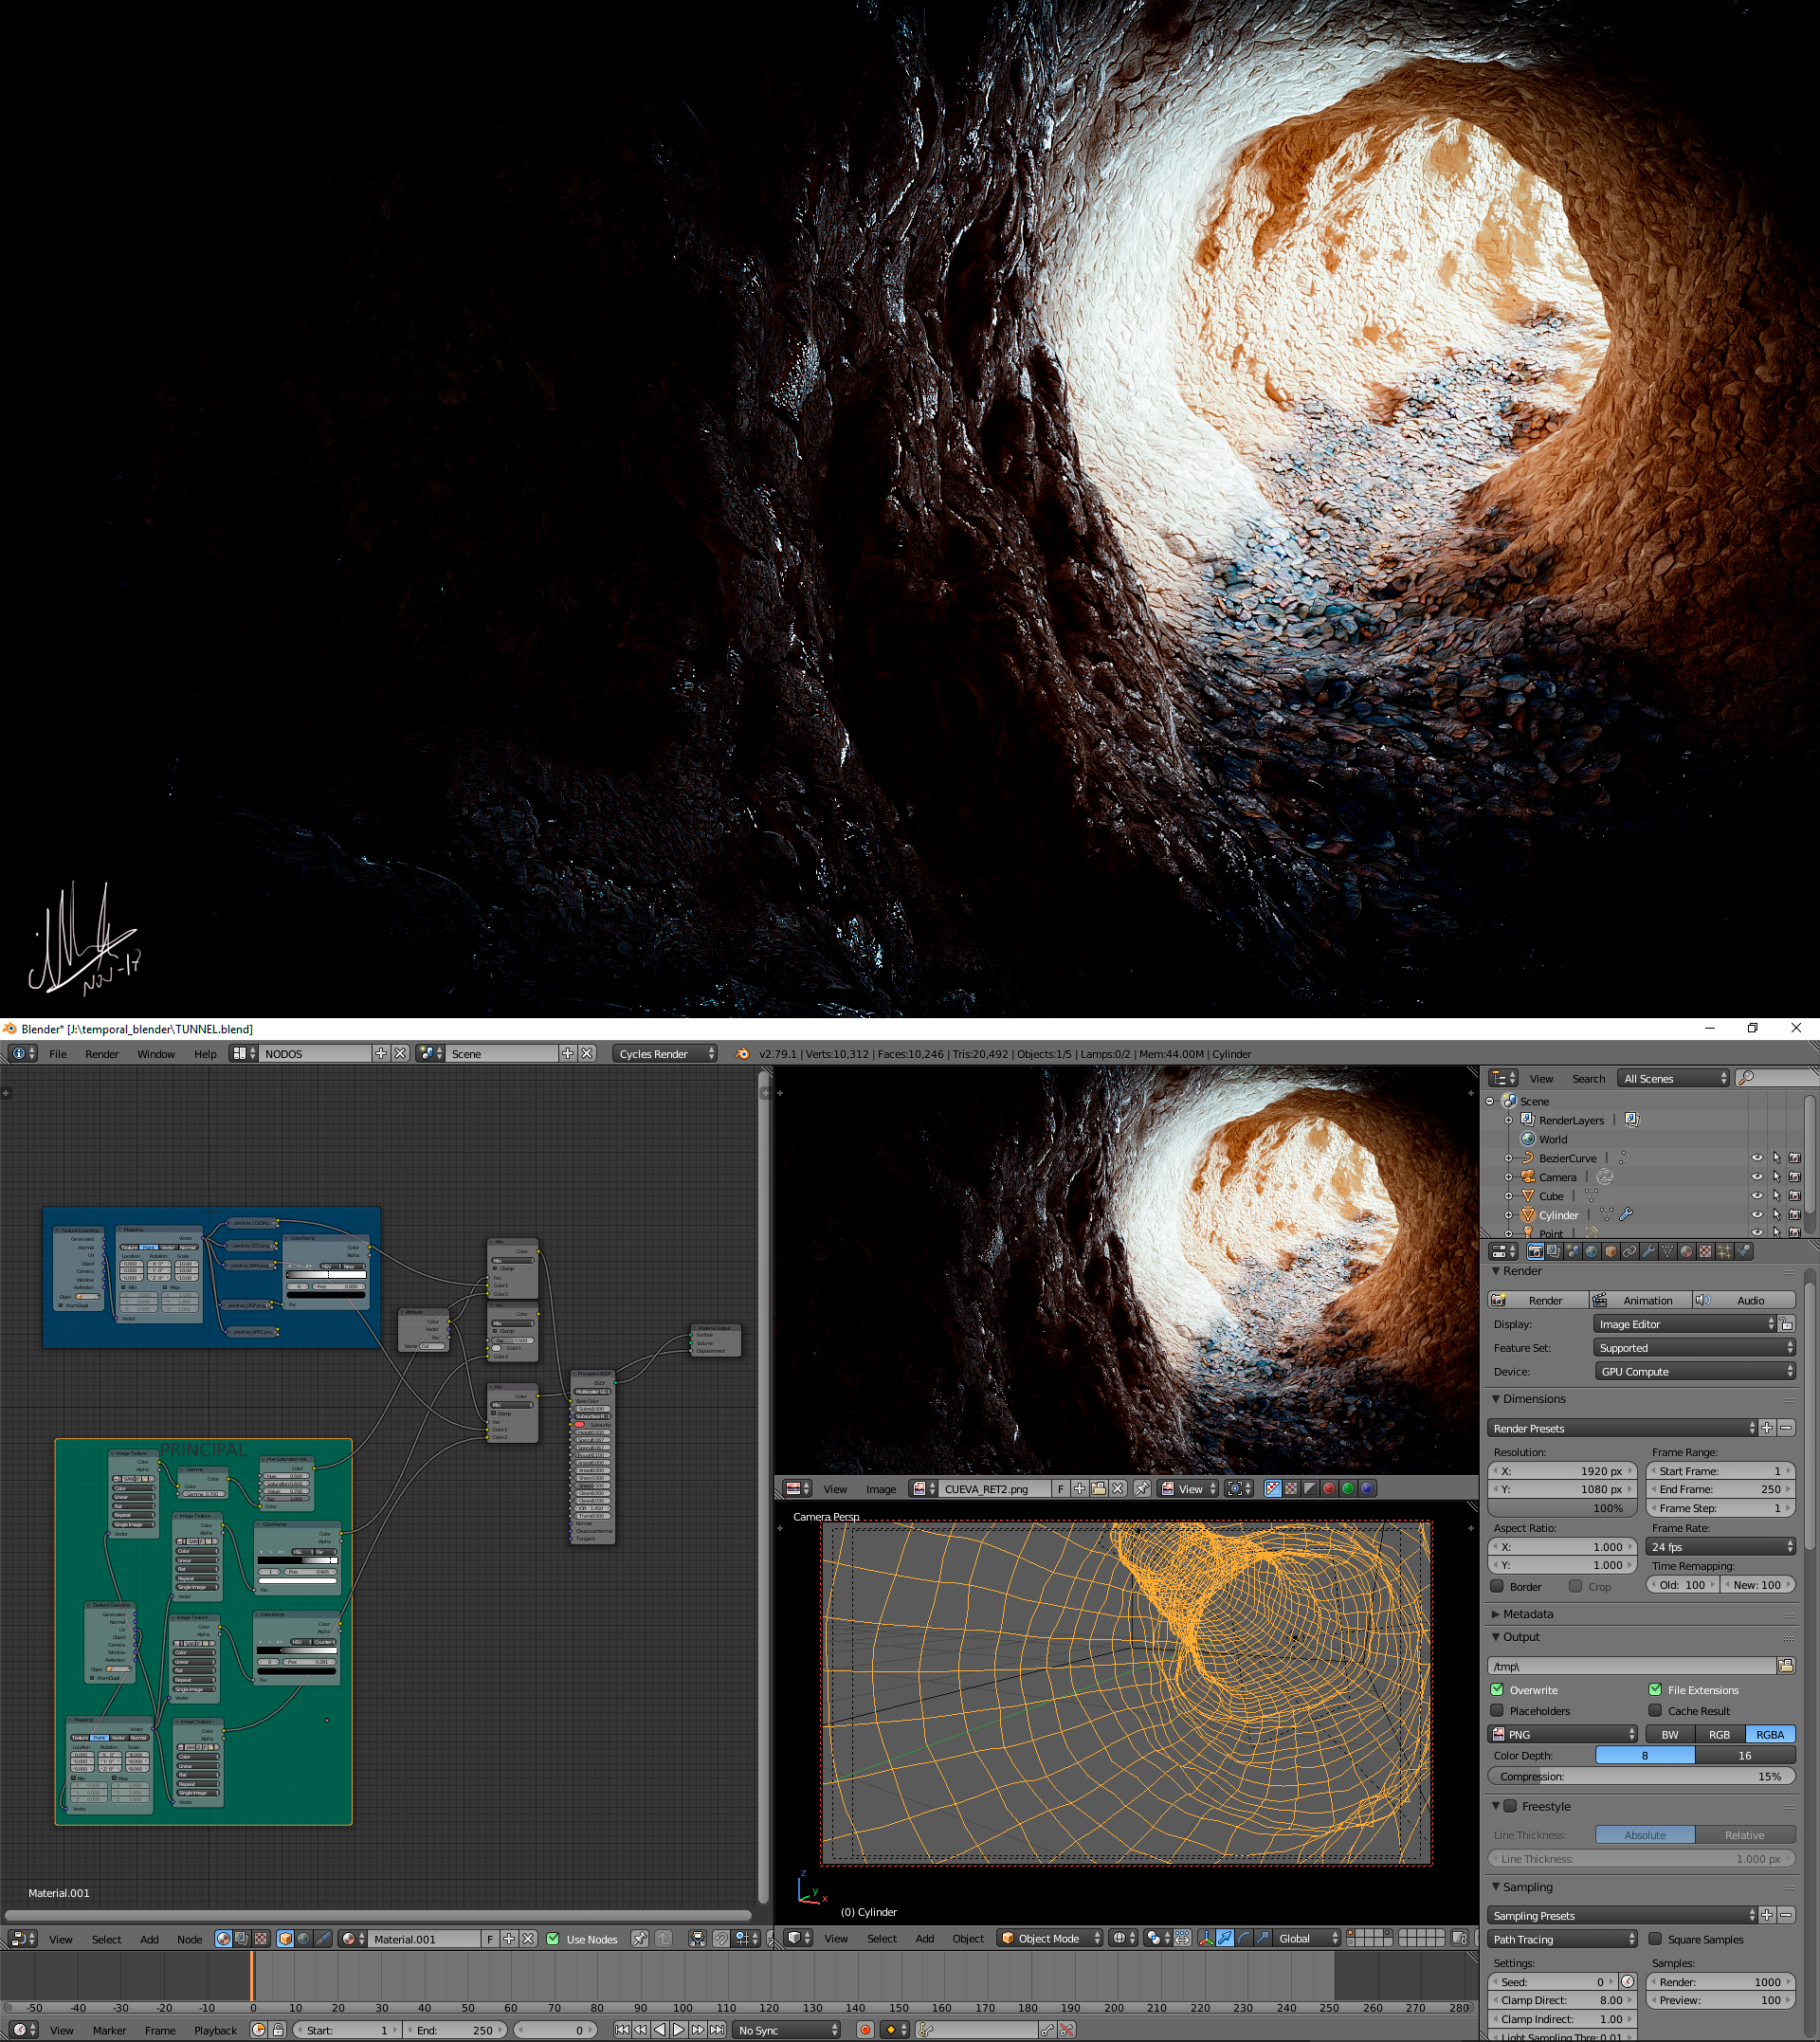Toggle viewport visibility eye for Camera

[1757, 1177]
